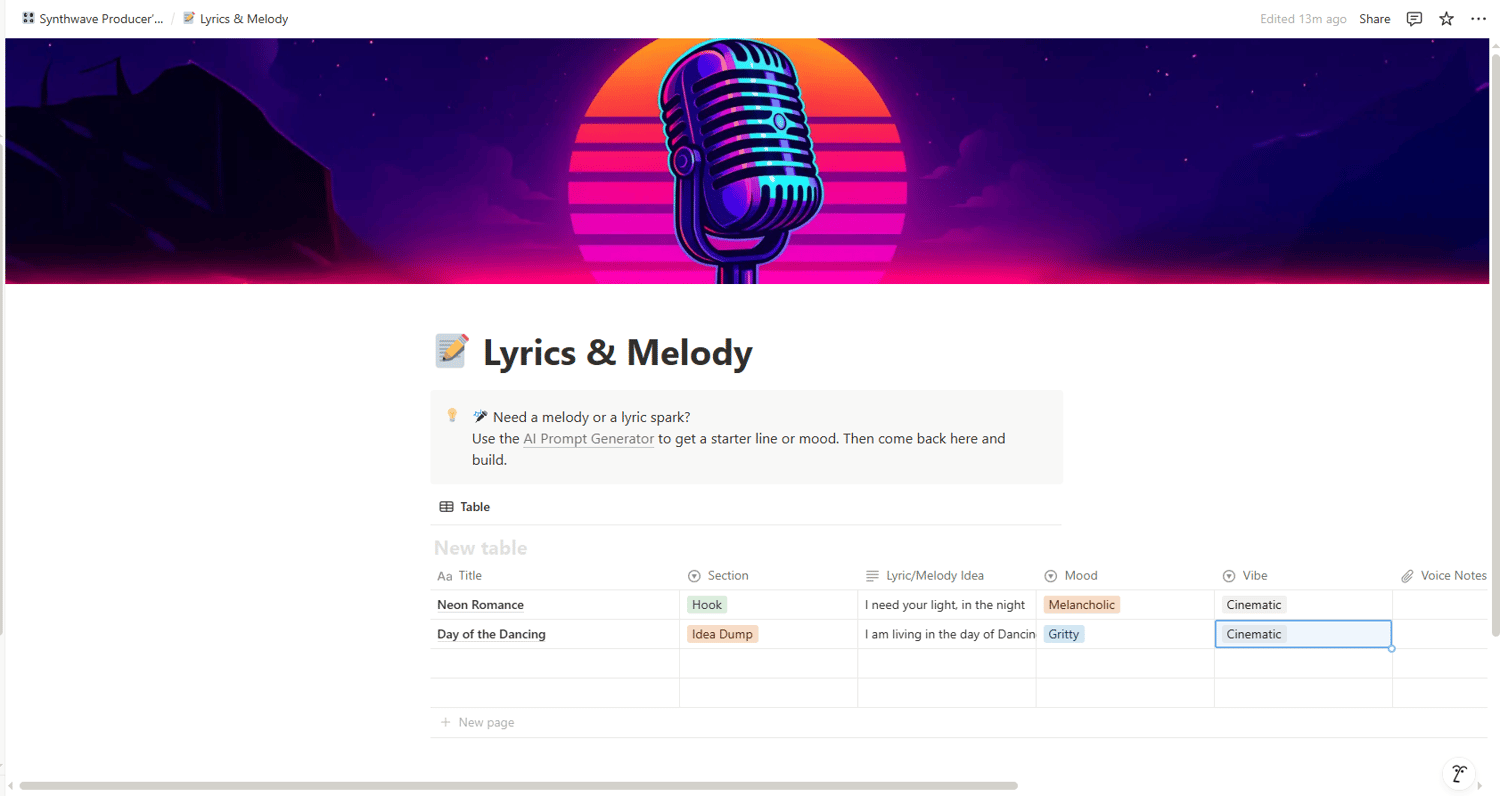Click the New table title placeholder
Screen dimensions: 1500x796
pyautogui.click(x=480, y=548)
